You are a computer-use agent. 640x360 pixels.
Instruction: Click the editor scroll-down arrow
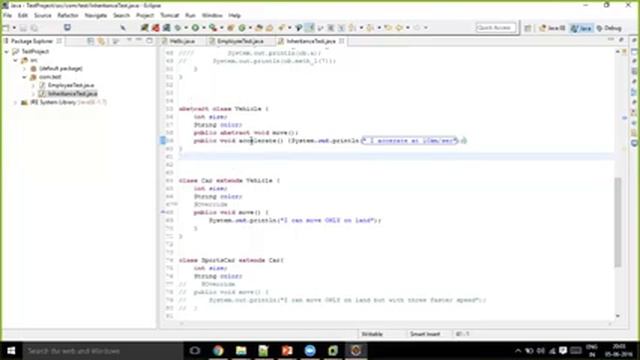(618, 316)
